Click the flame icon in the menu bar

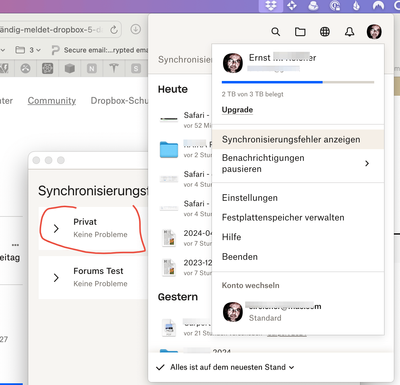356,6
